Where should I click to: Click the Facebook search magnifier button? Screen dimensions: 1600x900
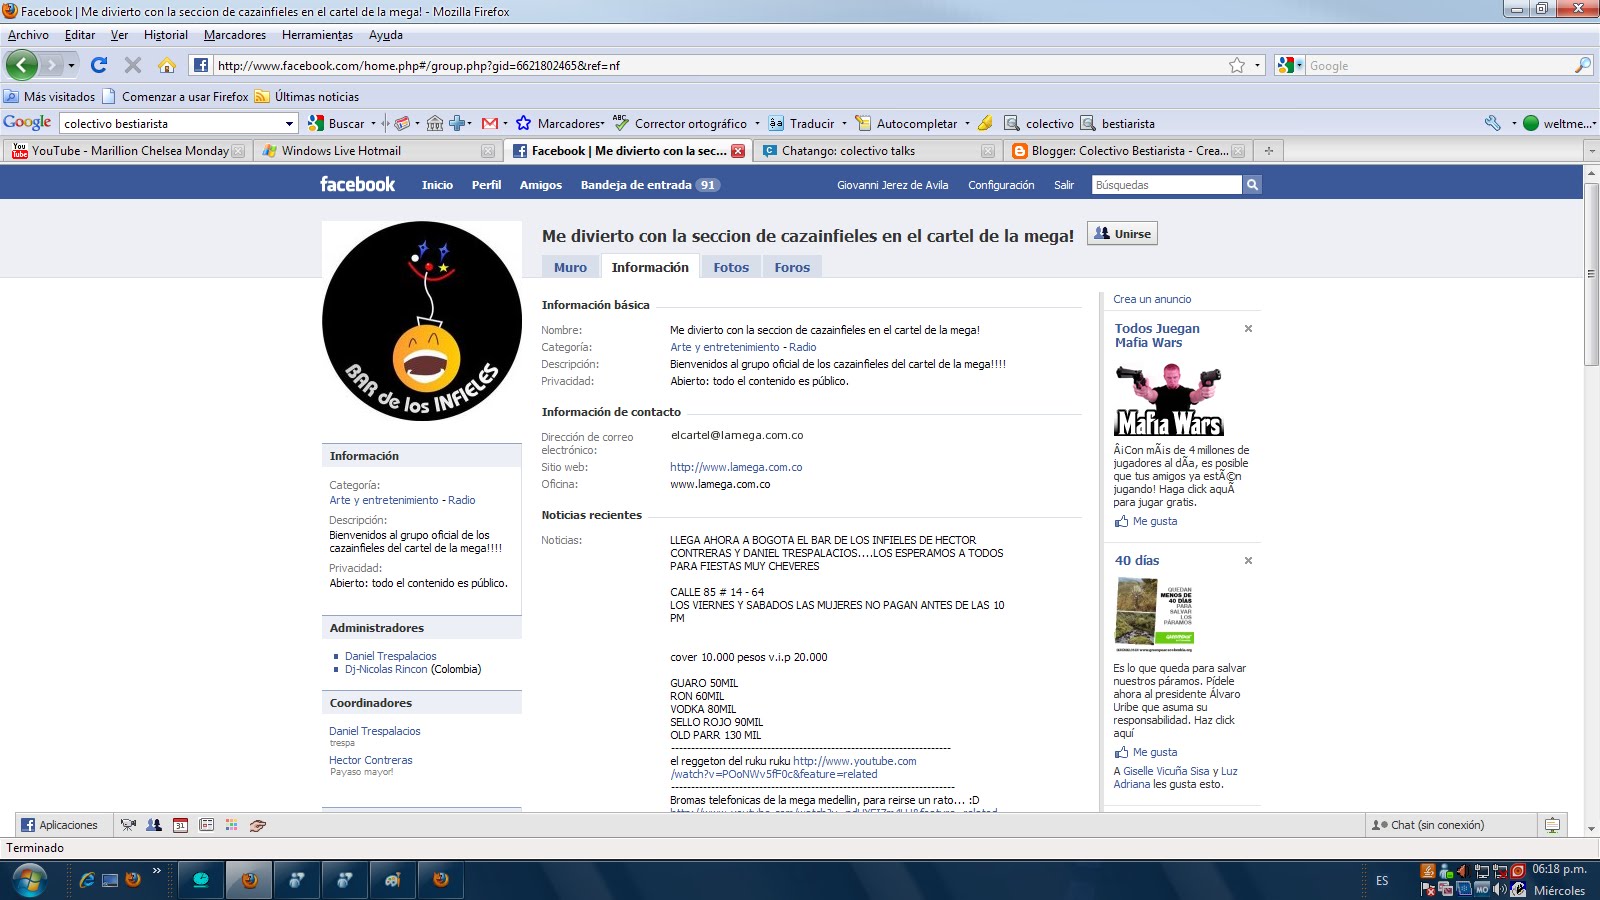(1252, 185)
